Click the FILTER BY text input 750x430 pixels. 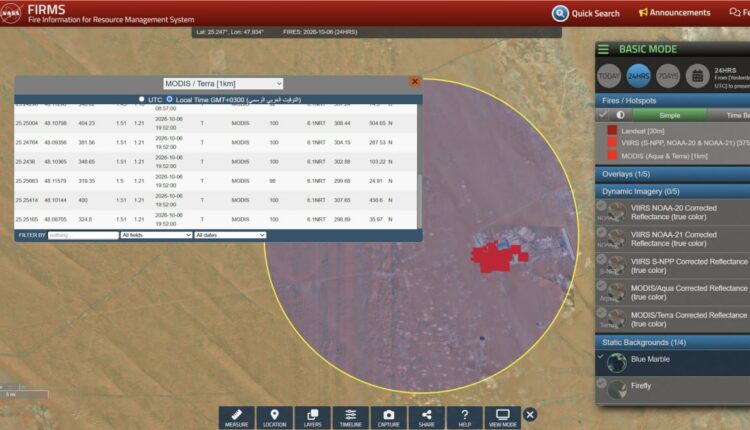(83, 235)
